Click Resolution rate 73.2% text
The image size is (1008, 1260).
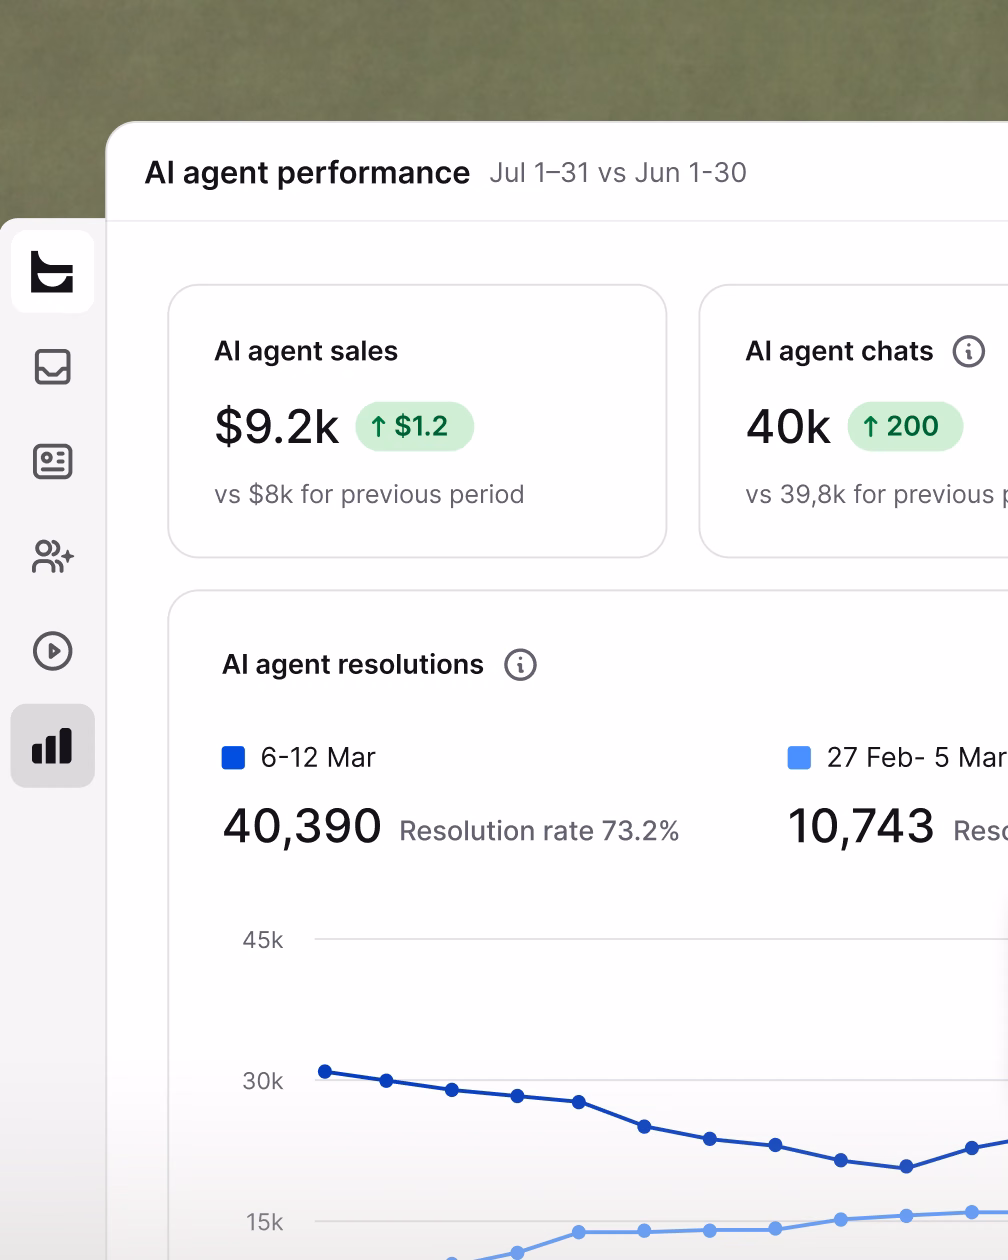[539, 831]
